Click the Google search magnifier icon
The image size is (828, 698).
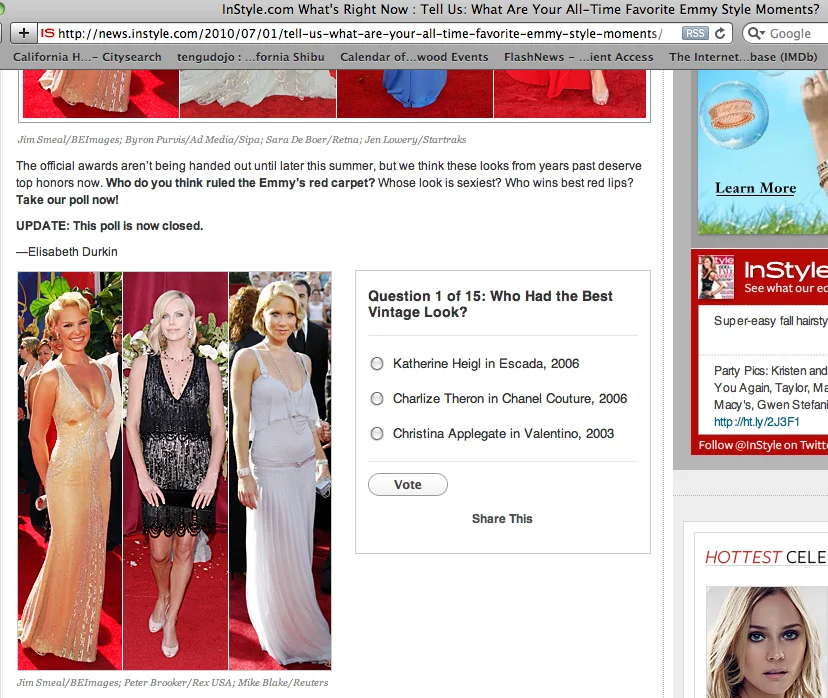click(x=756, y=33)
